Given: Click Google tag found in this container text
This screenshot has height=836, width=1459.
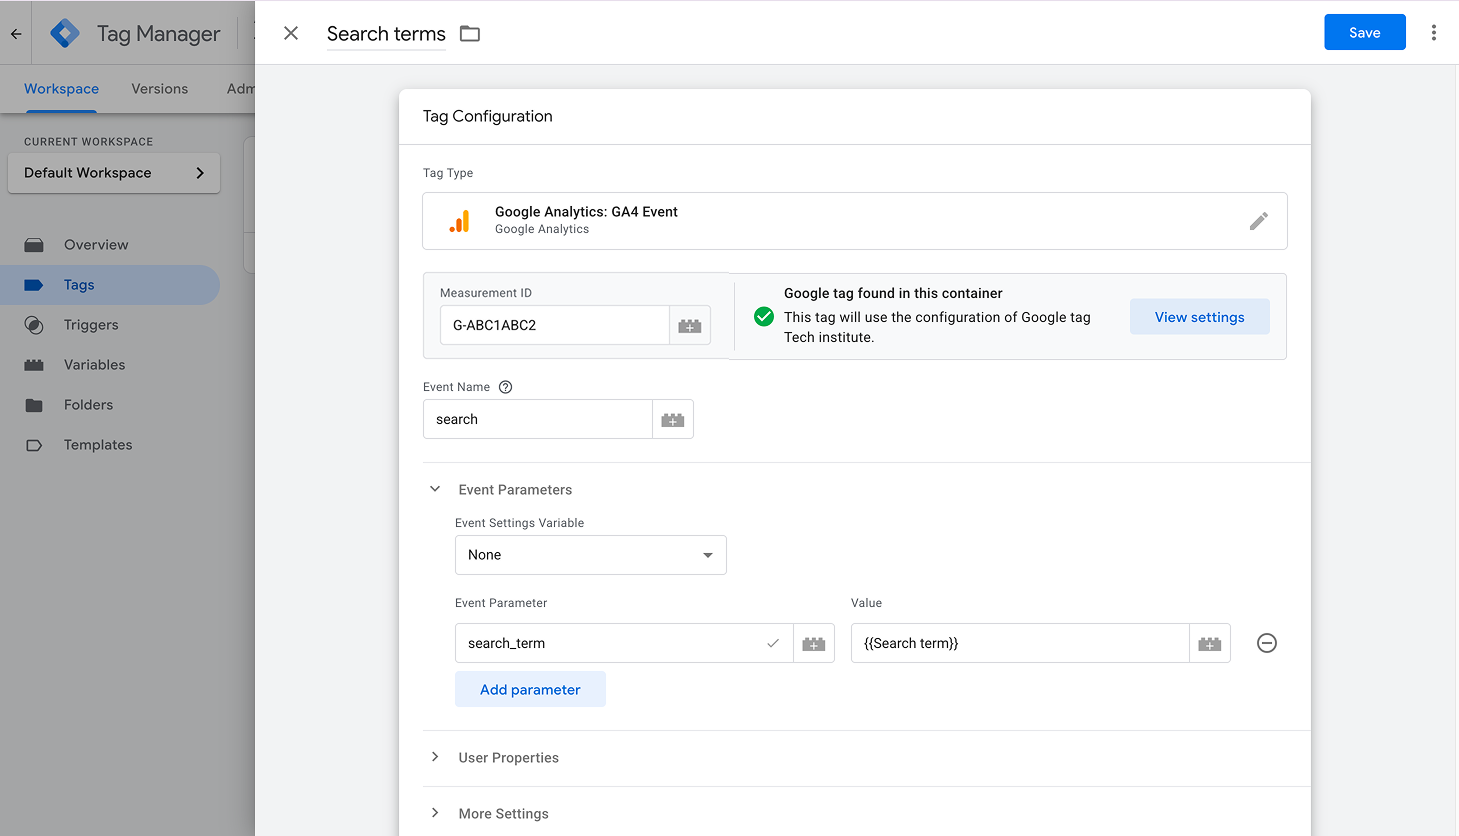Looking at the screenshot, I should 893,293.
